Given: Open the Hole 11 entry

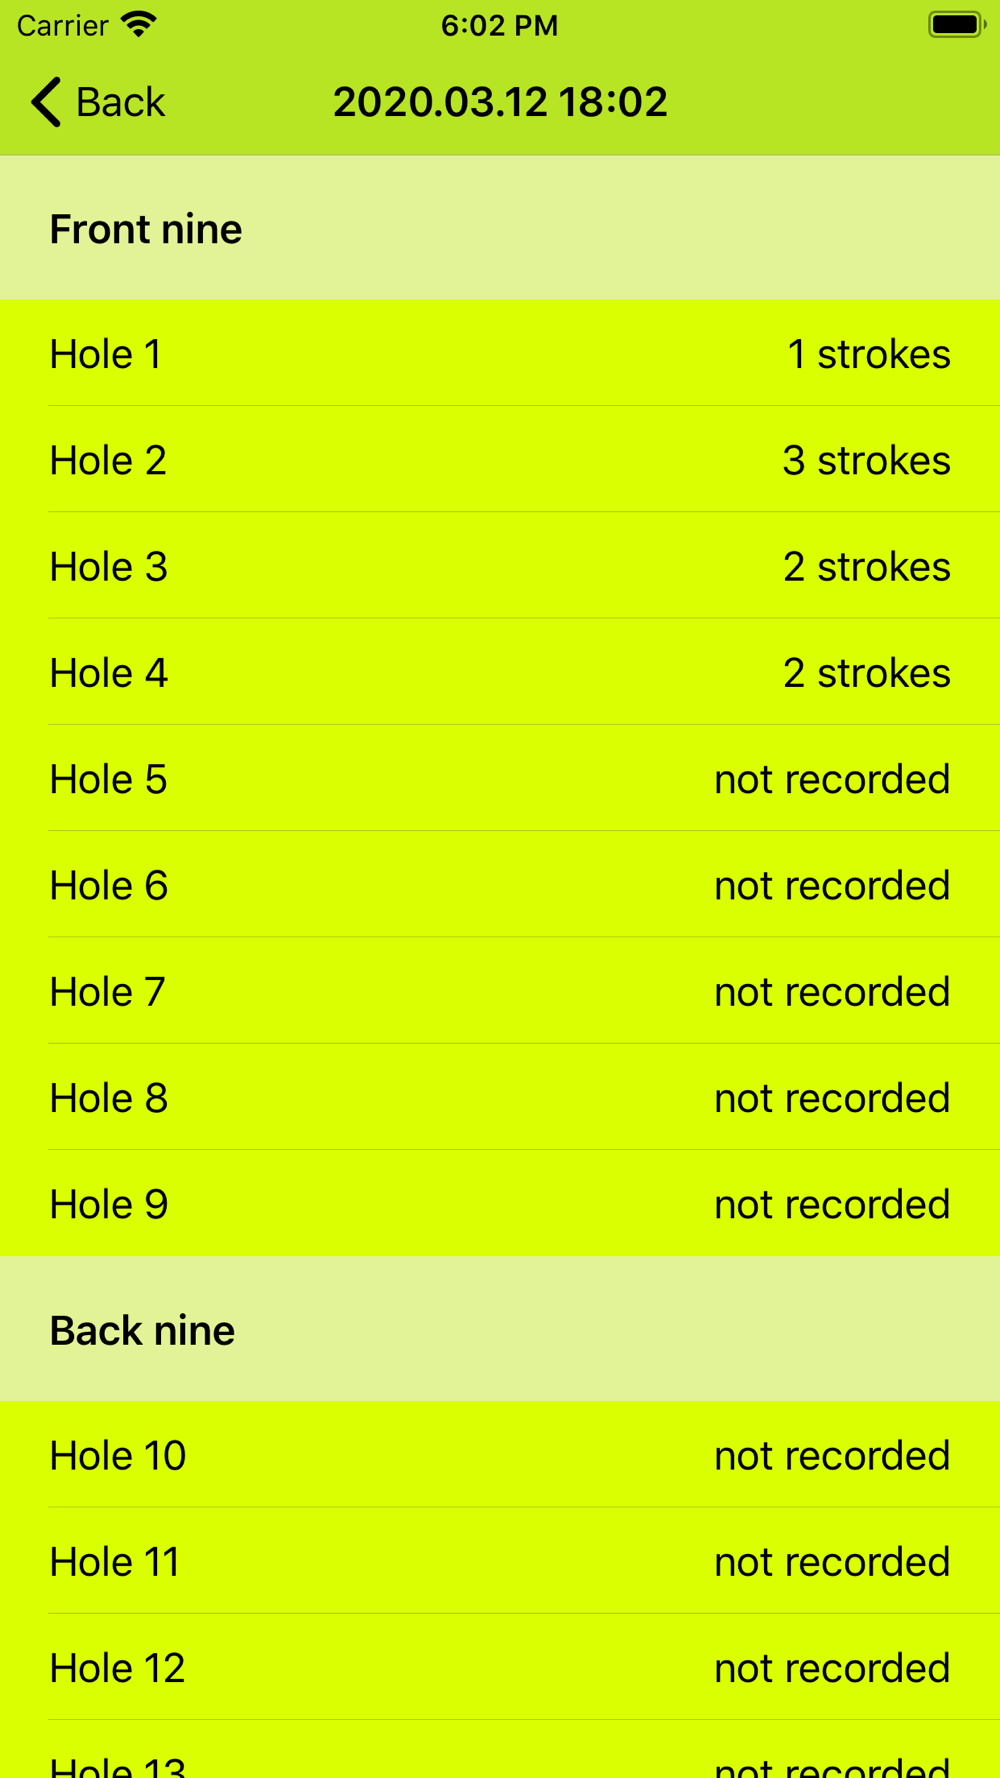Looking at the screenshot, I should click(500, 1560).
